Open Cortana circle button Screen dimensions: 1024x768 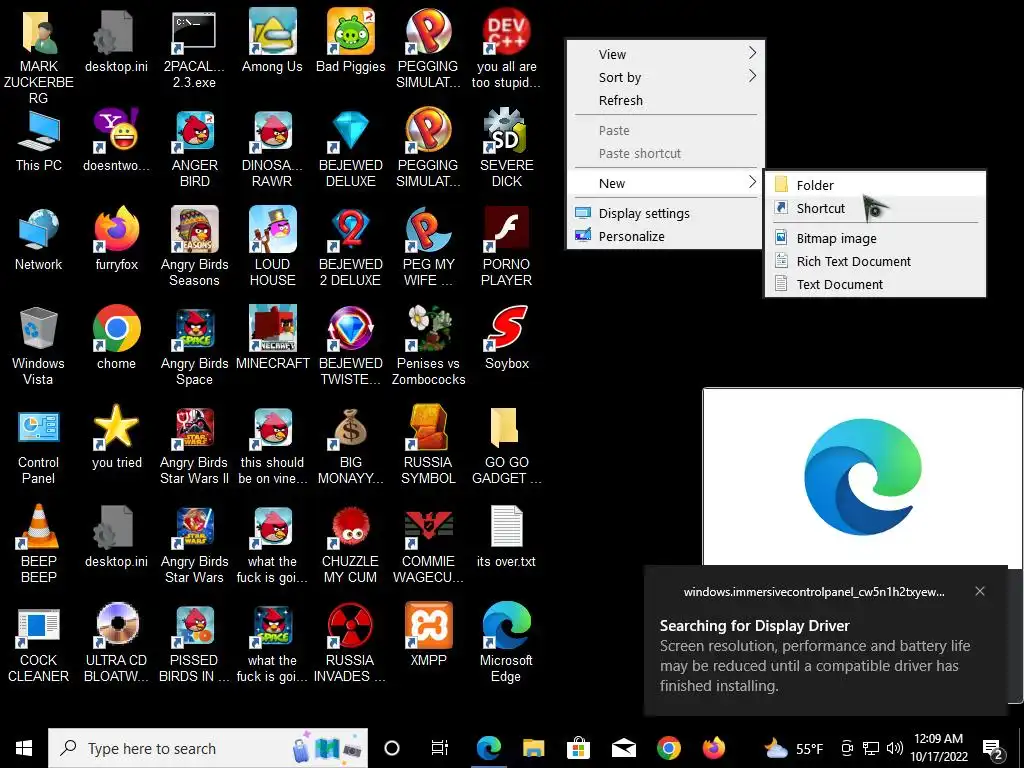(392, 748)
